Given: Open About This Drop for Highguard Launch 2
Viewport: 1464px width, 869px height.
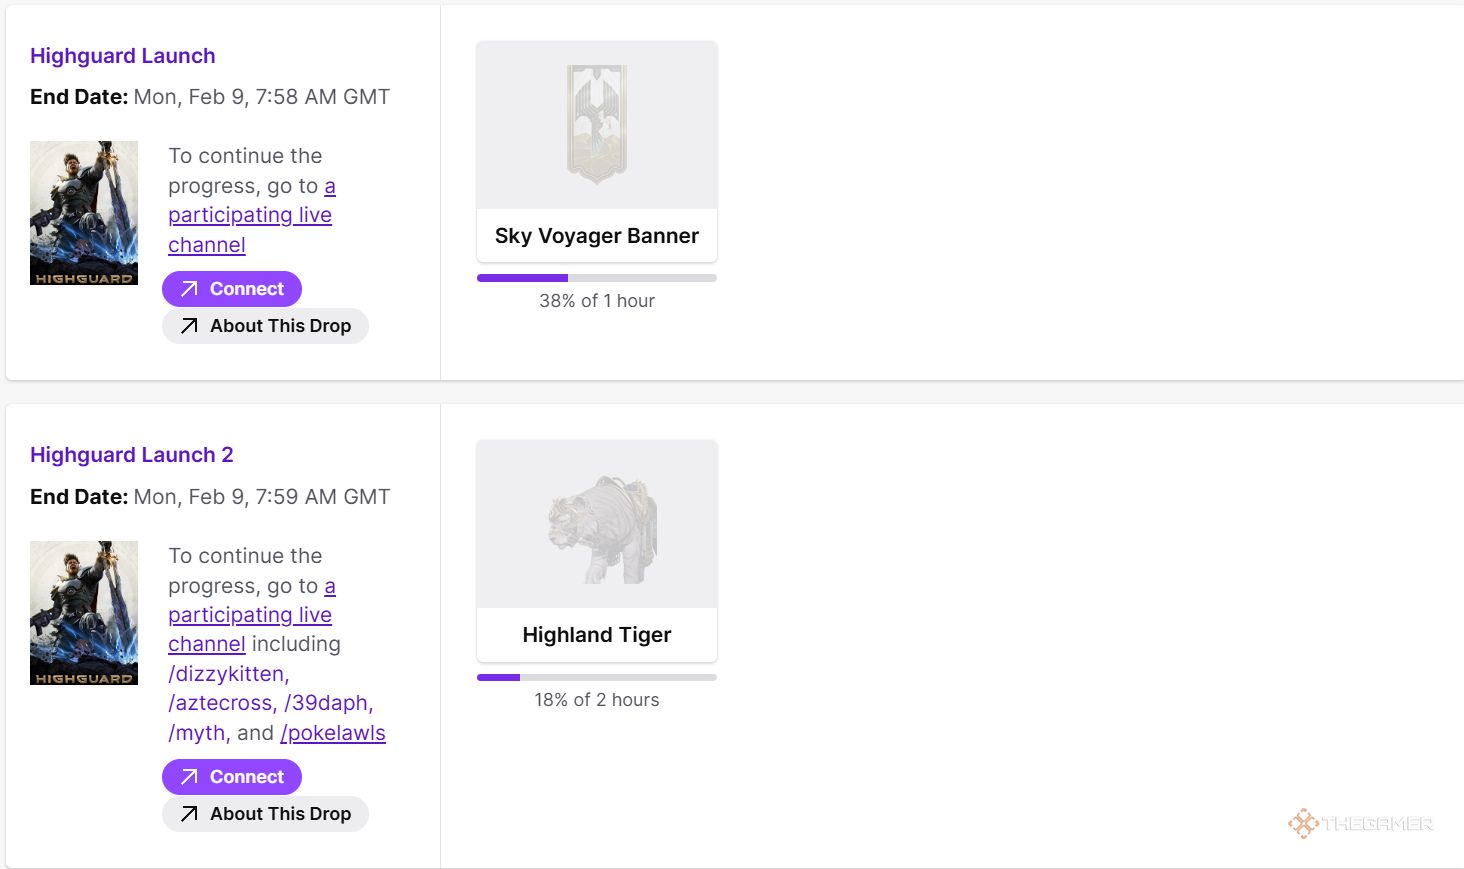Looking at the screenshot, I should click(265, 814).
